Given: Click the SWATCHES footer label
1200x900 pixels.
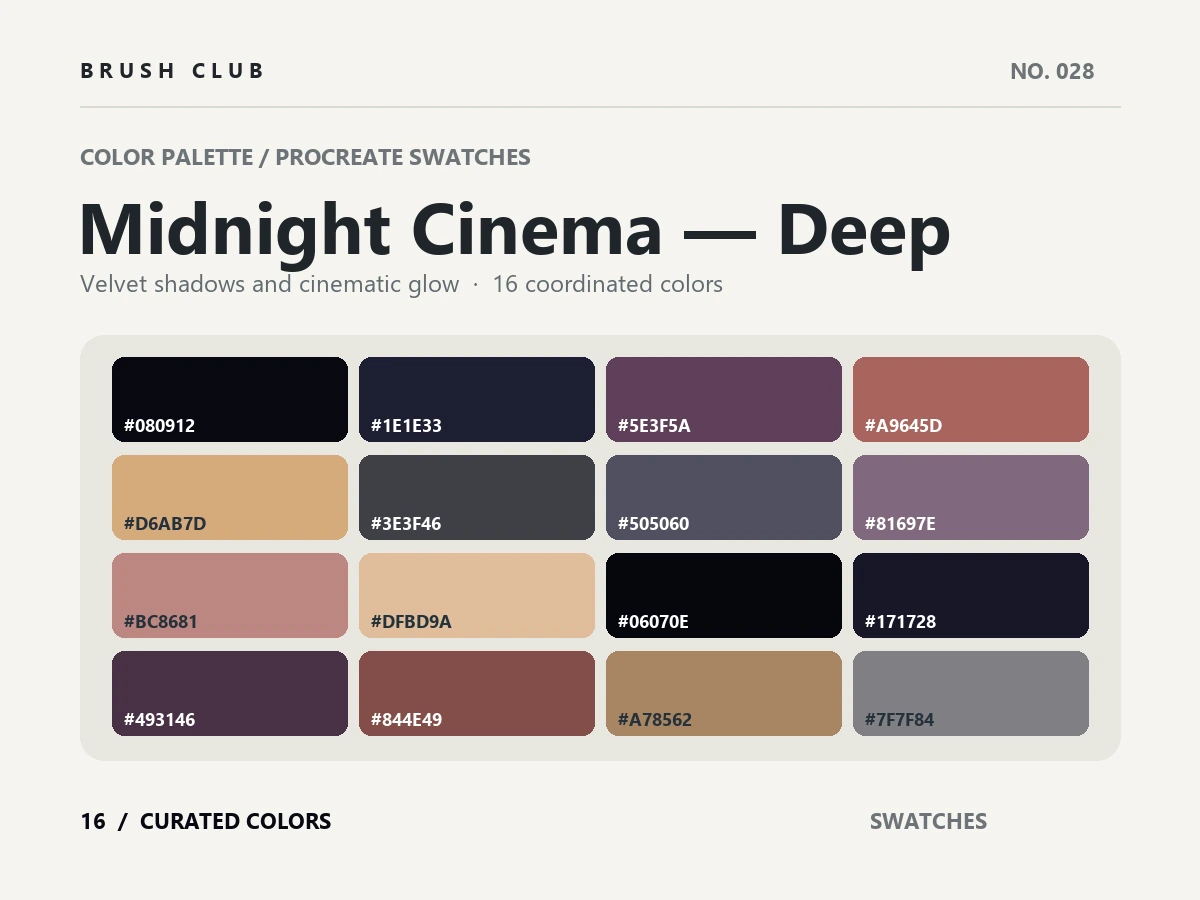Looking at the screenshot, I should pos(928,821).
